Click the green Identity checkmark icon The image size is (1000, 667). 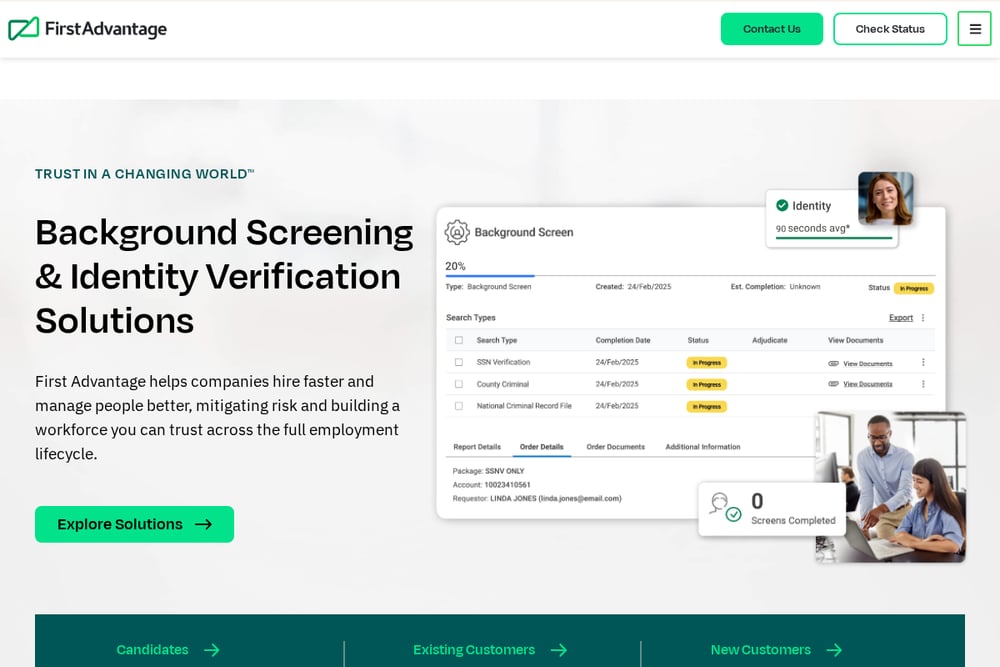[x=782, y=205]
